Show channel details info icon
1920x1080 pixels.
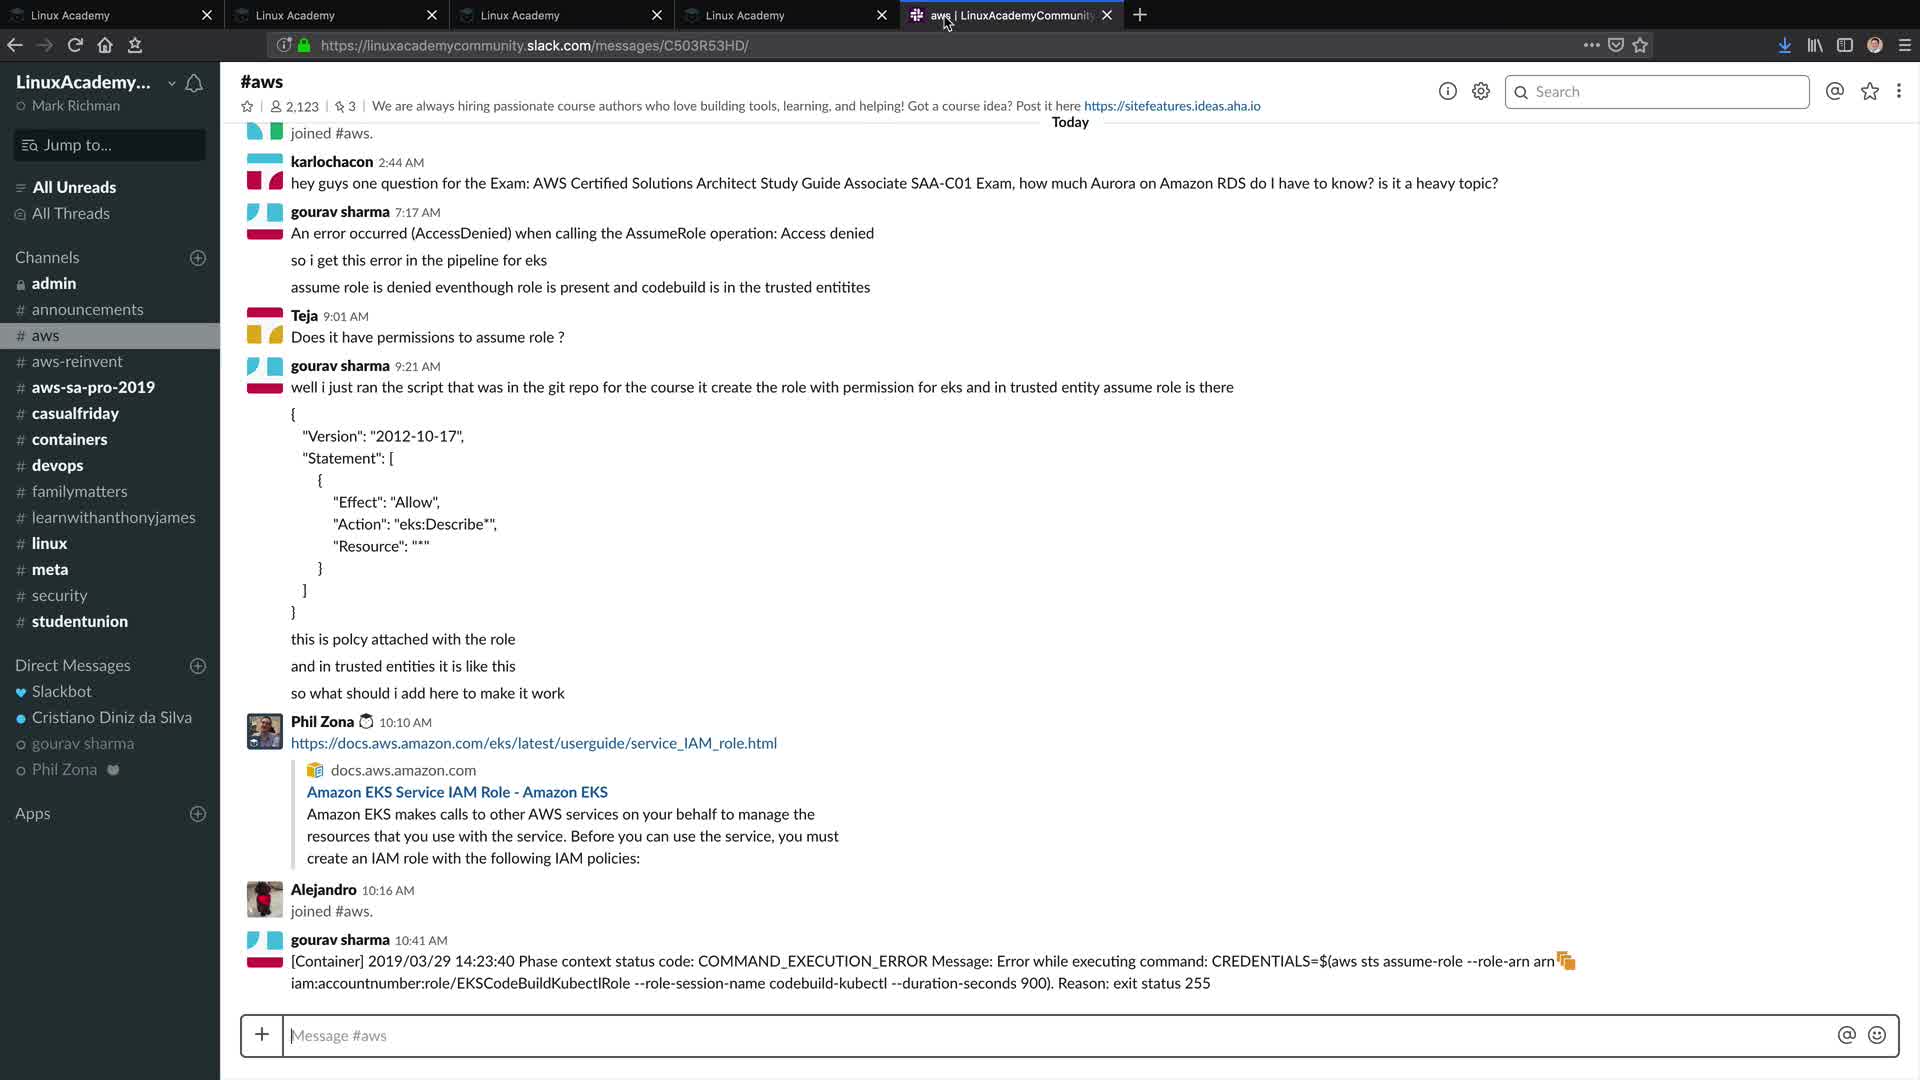click(x=1447, y=91)
